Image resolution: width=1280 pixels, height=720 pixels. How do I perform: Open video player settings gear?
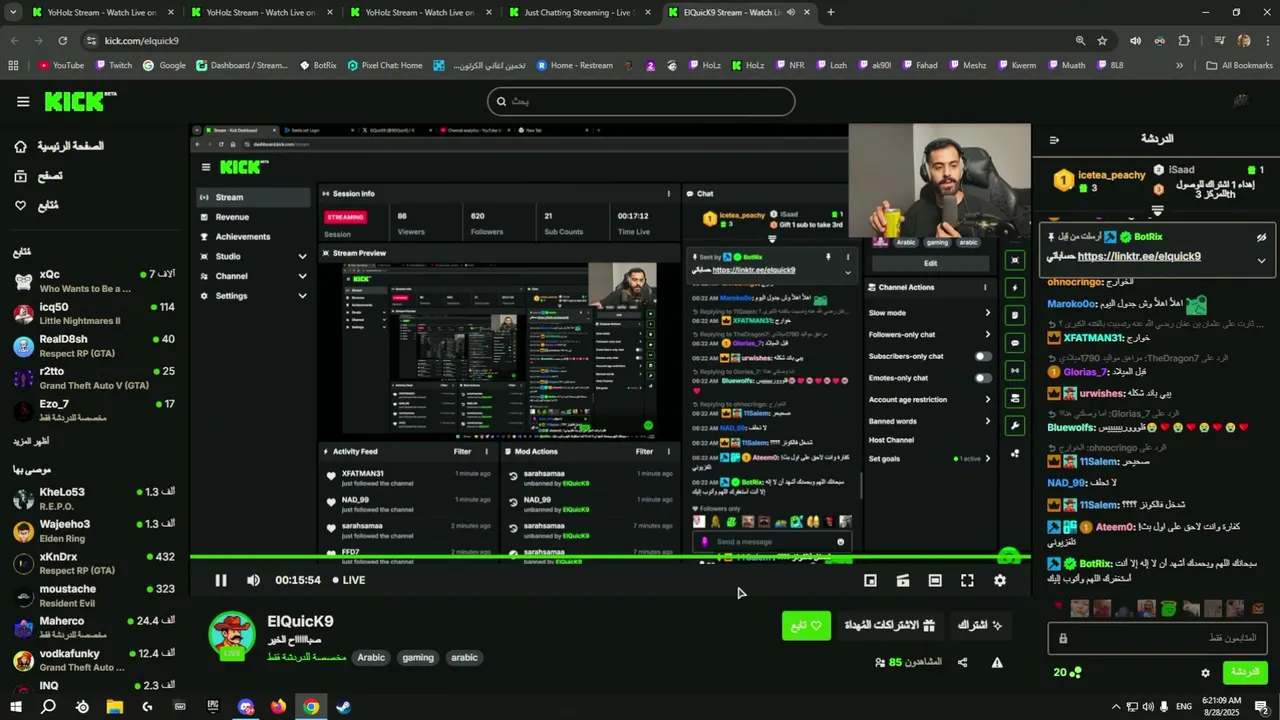[1000, 580]
